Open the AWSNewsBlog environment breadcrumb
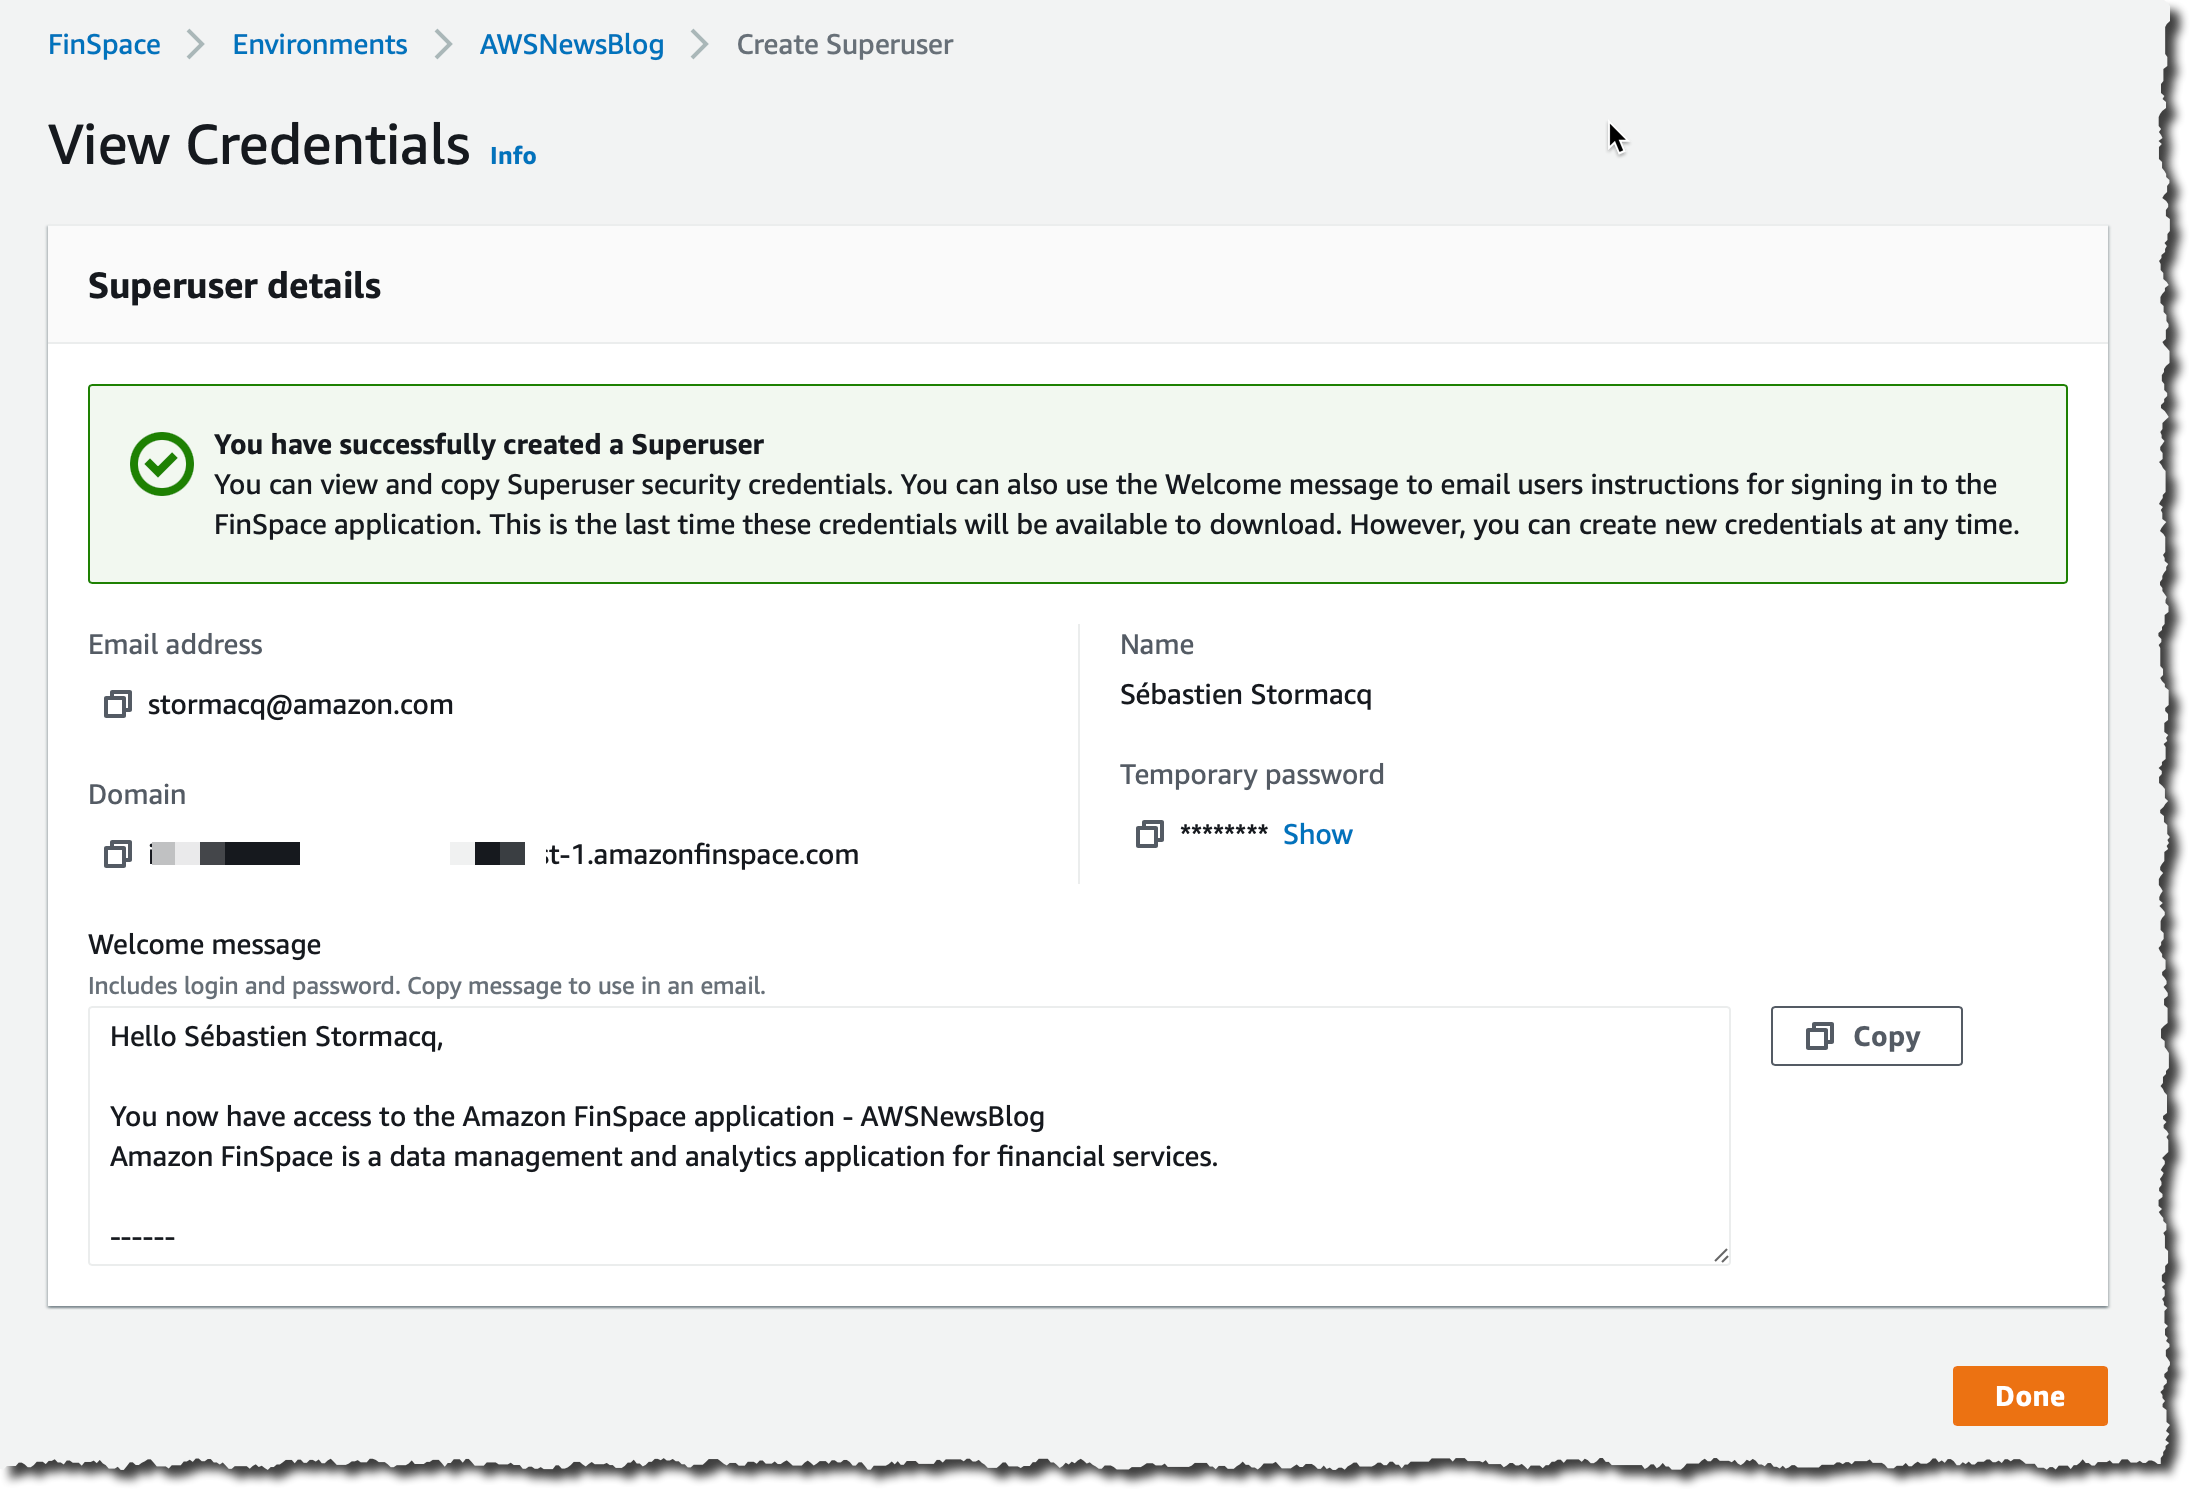 coord(572,45)
